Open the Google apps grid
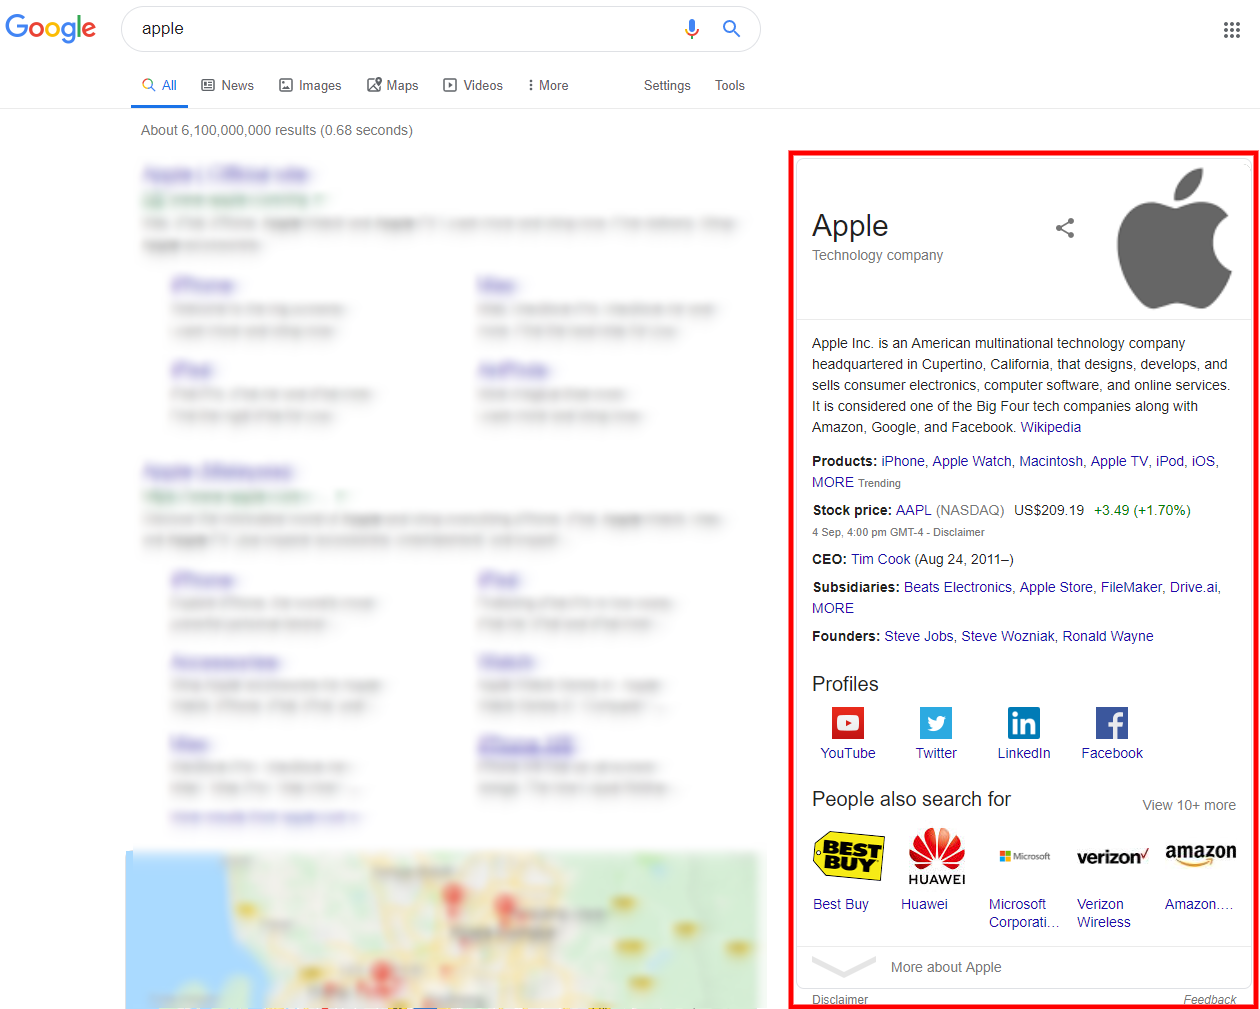 (x=1231, y=29)
